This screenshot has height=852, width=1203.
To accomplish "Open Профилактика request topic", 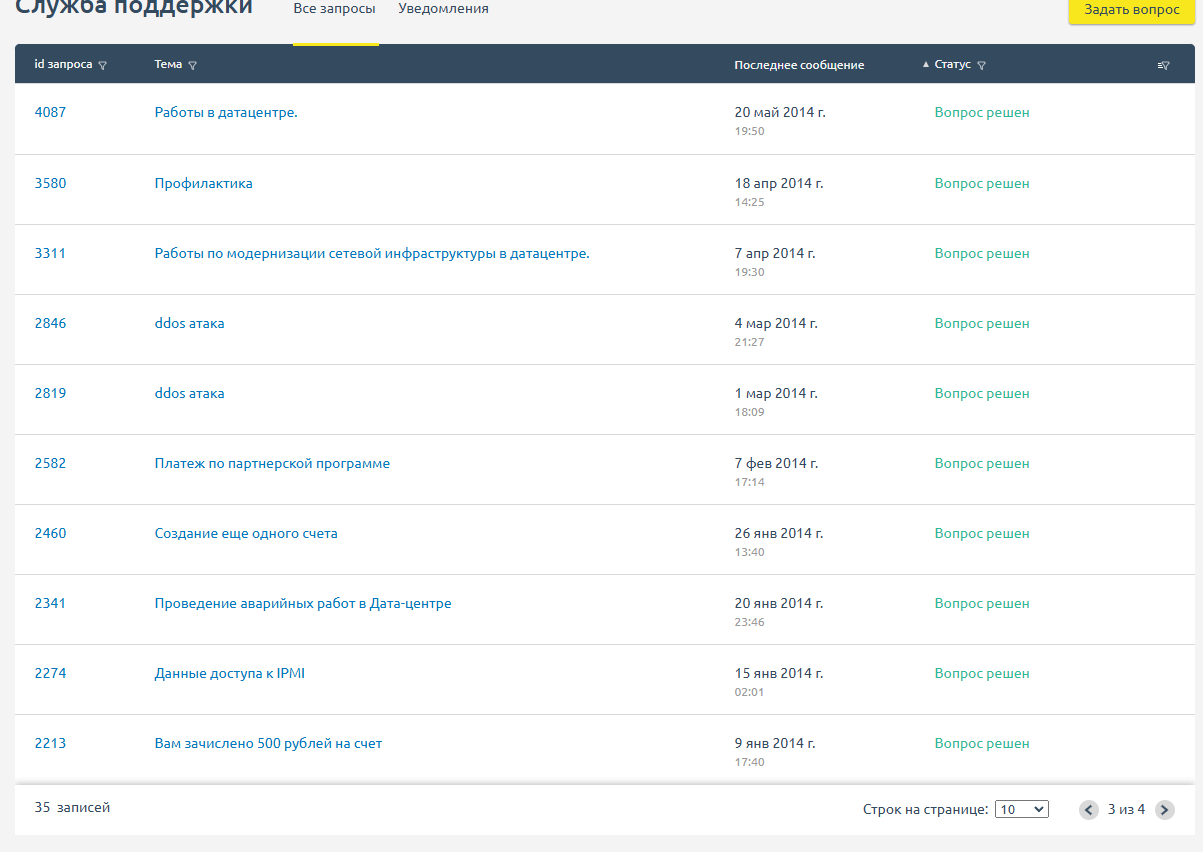I will pyautogui.click(x=203, y=184).
